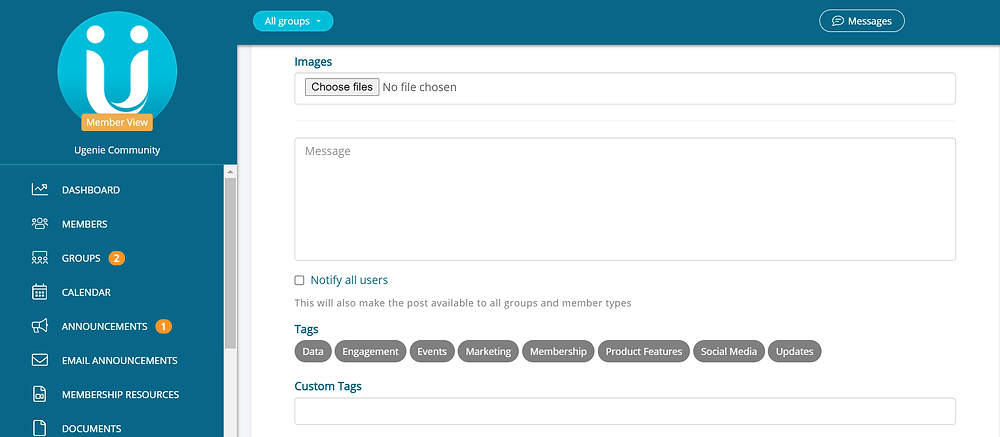Focus the Custom Tags input field

pyautogui.click(x=624, y=411)
